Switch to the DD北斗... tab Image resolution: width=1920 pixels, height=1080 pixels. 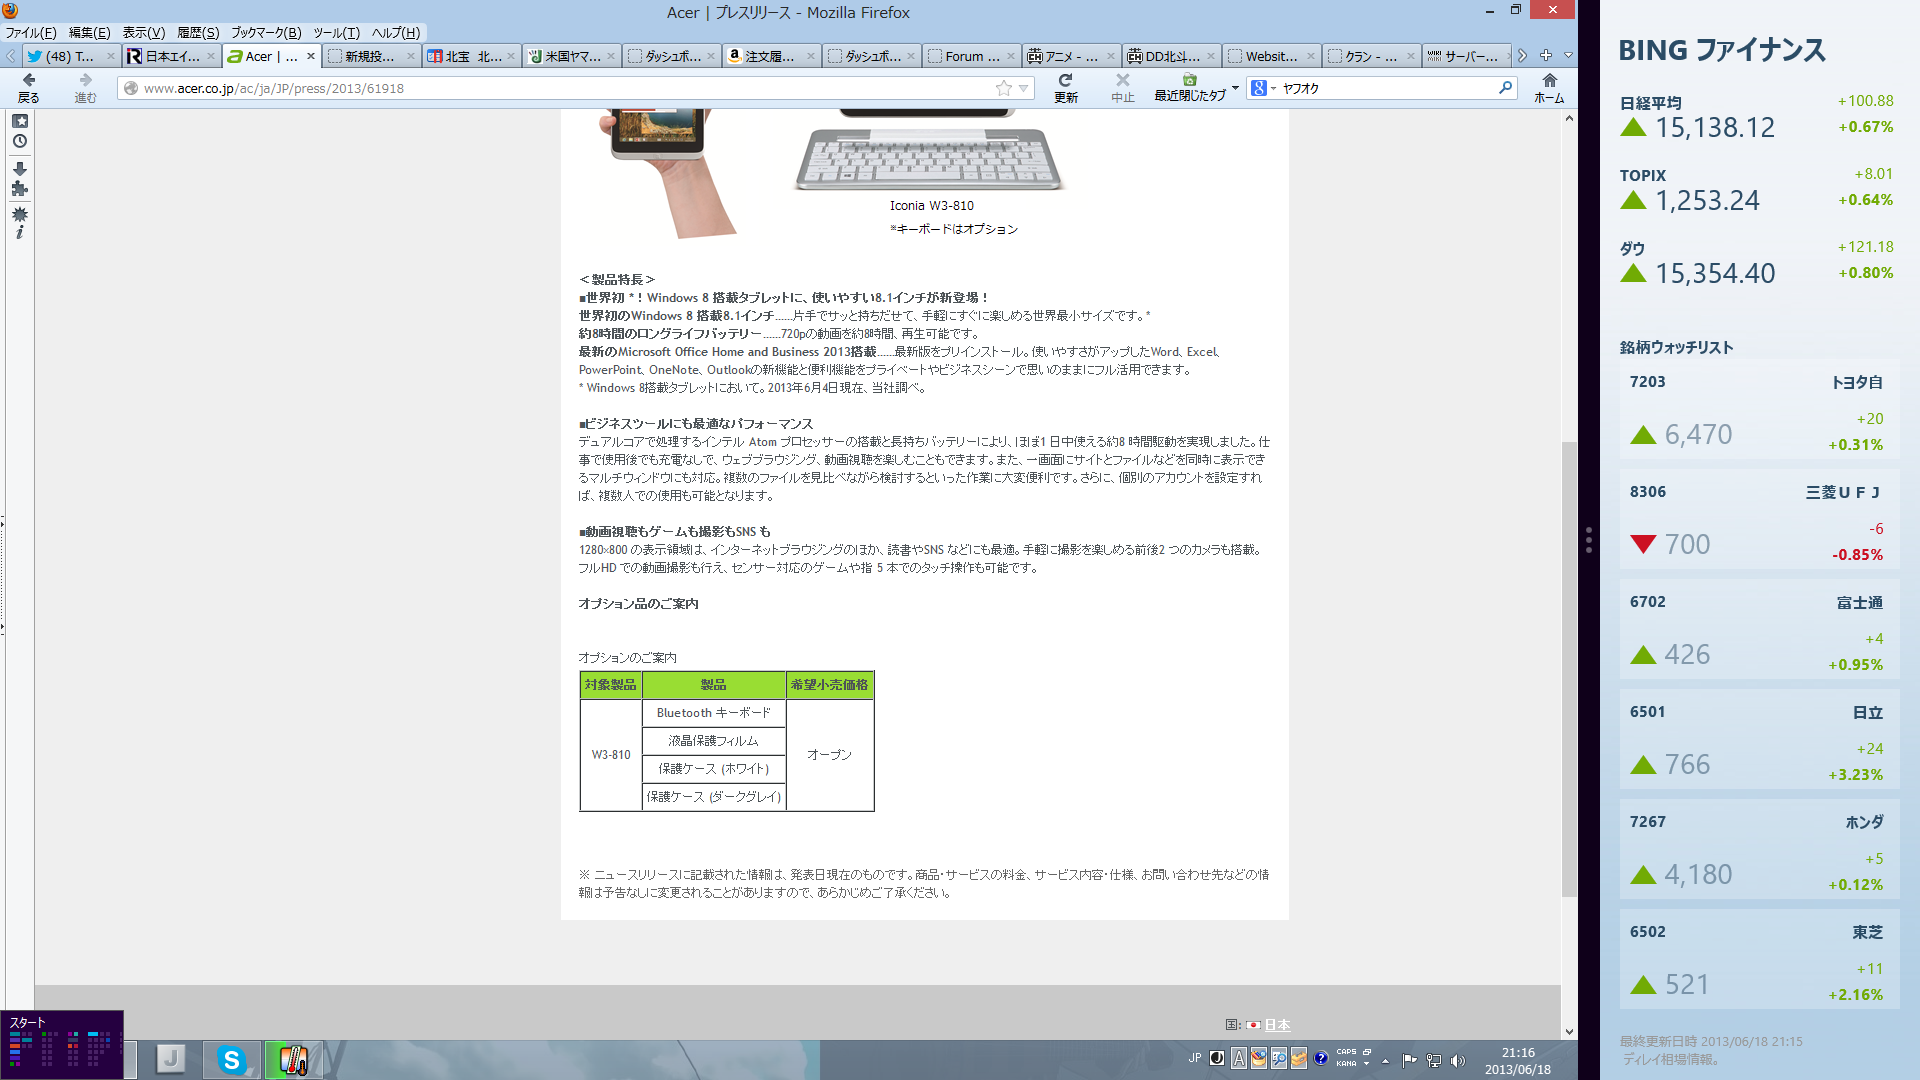click(1171, 56)
